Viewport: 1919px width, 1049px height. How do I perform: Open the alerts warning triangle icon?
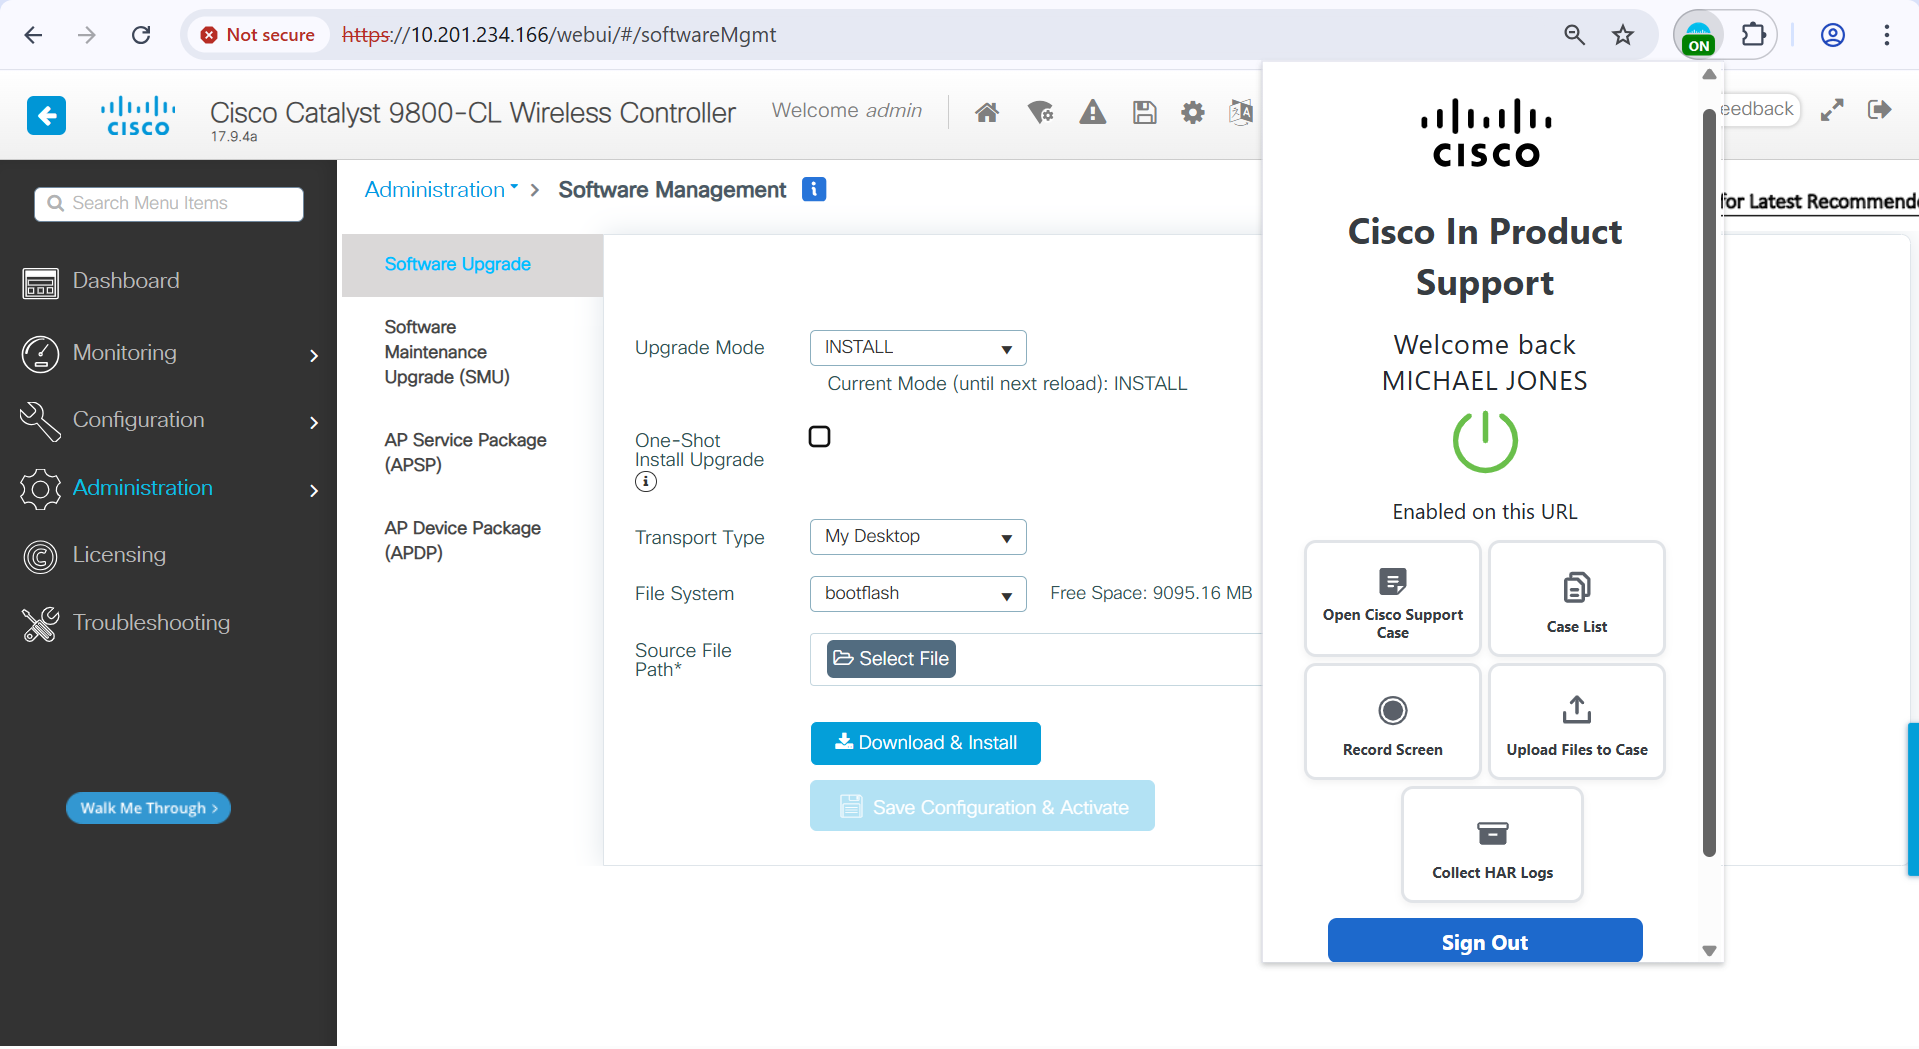click(x=1092, y=112)
